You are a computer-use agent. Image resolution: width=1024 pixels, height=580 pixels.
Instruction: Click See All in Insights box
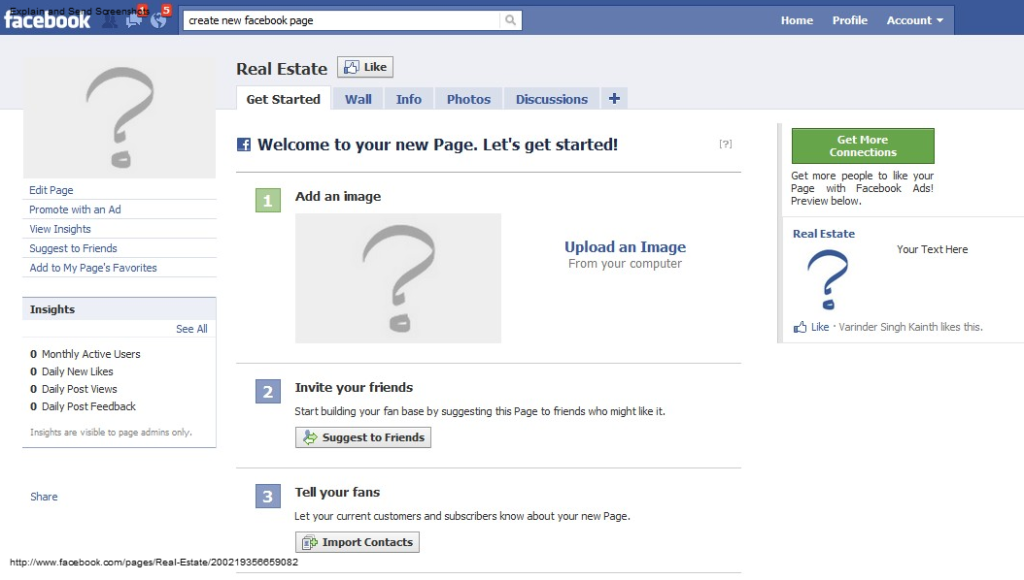(191, 329)
